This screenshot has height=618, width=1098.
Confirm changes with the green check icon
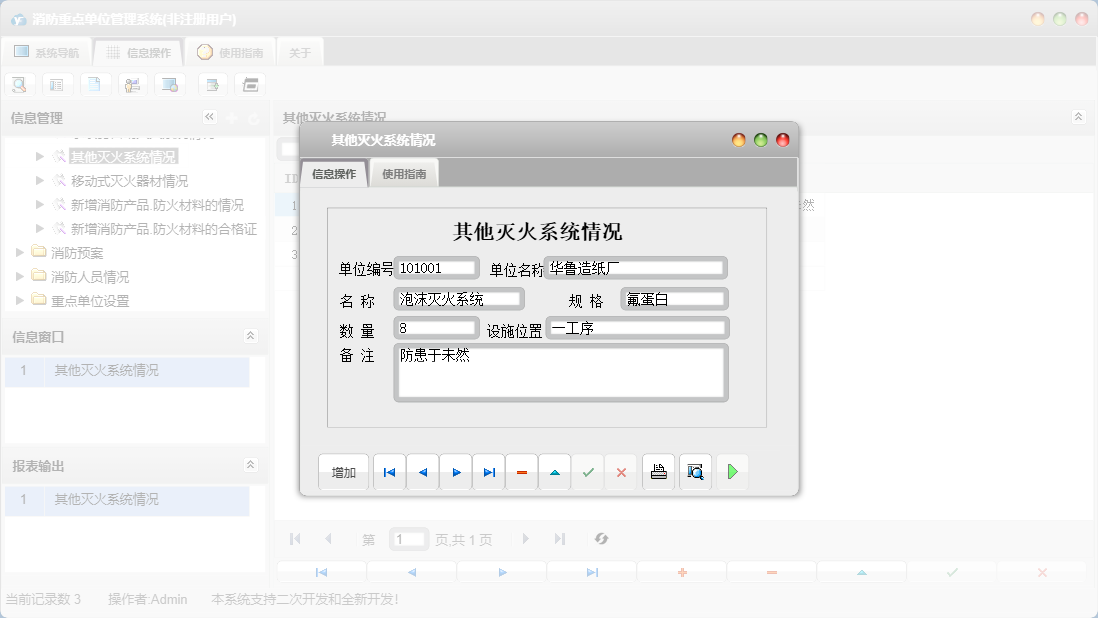click(x=588, y=471)
